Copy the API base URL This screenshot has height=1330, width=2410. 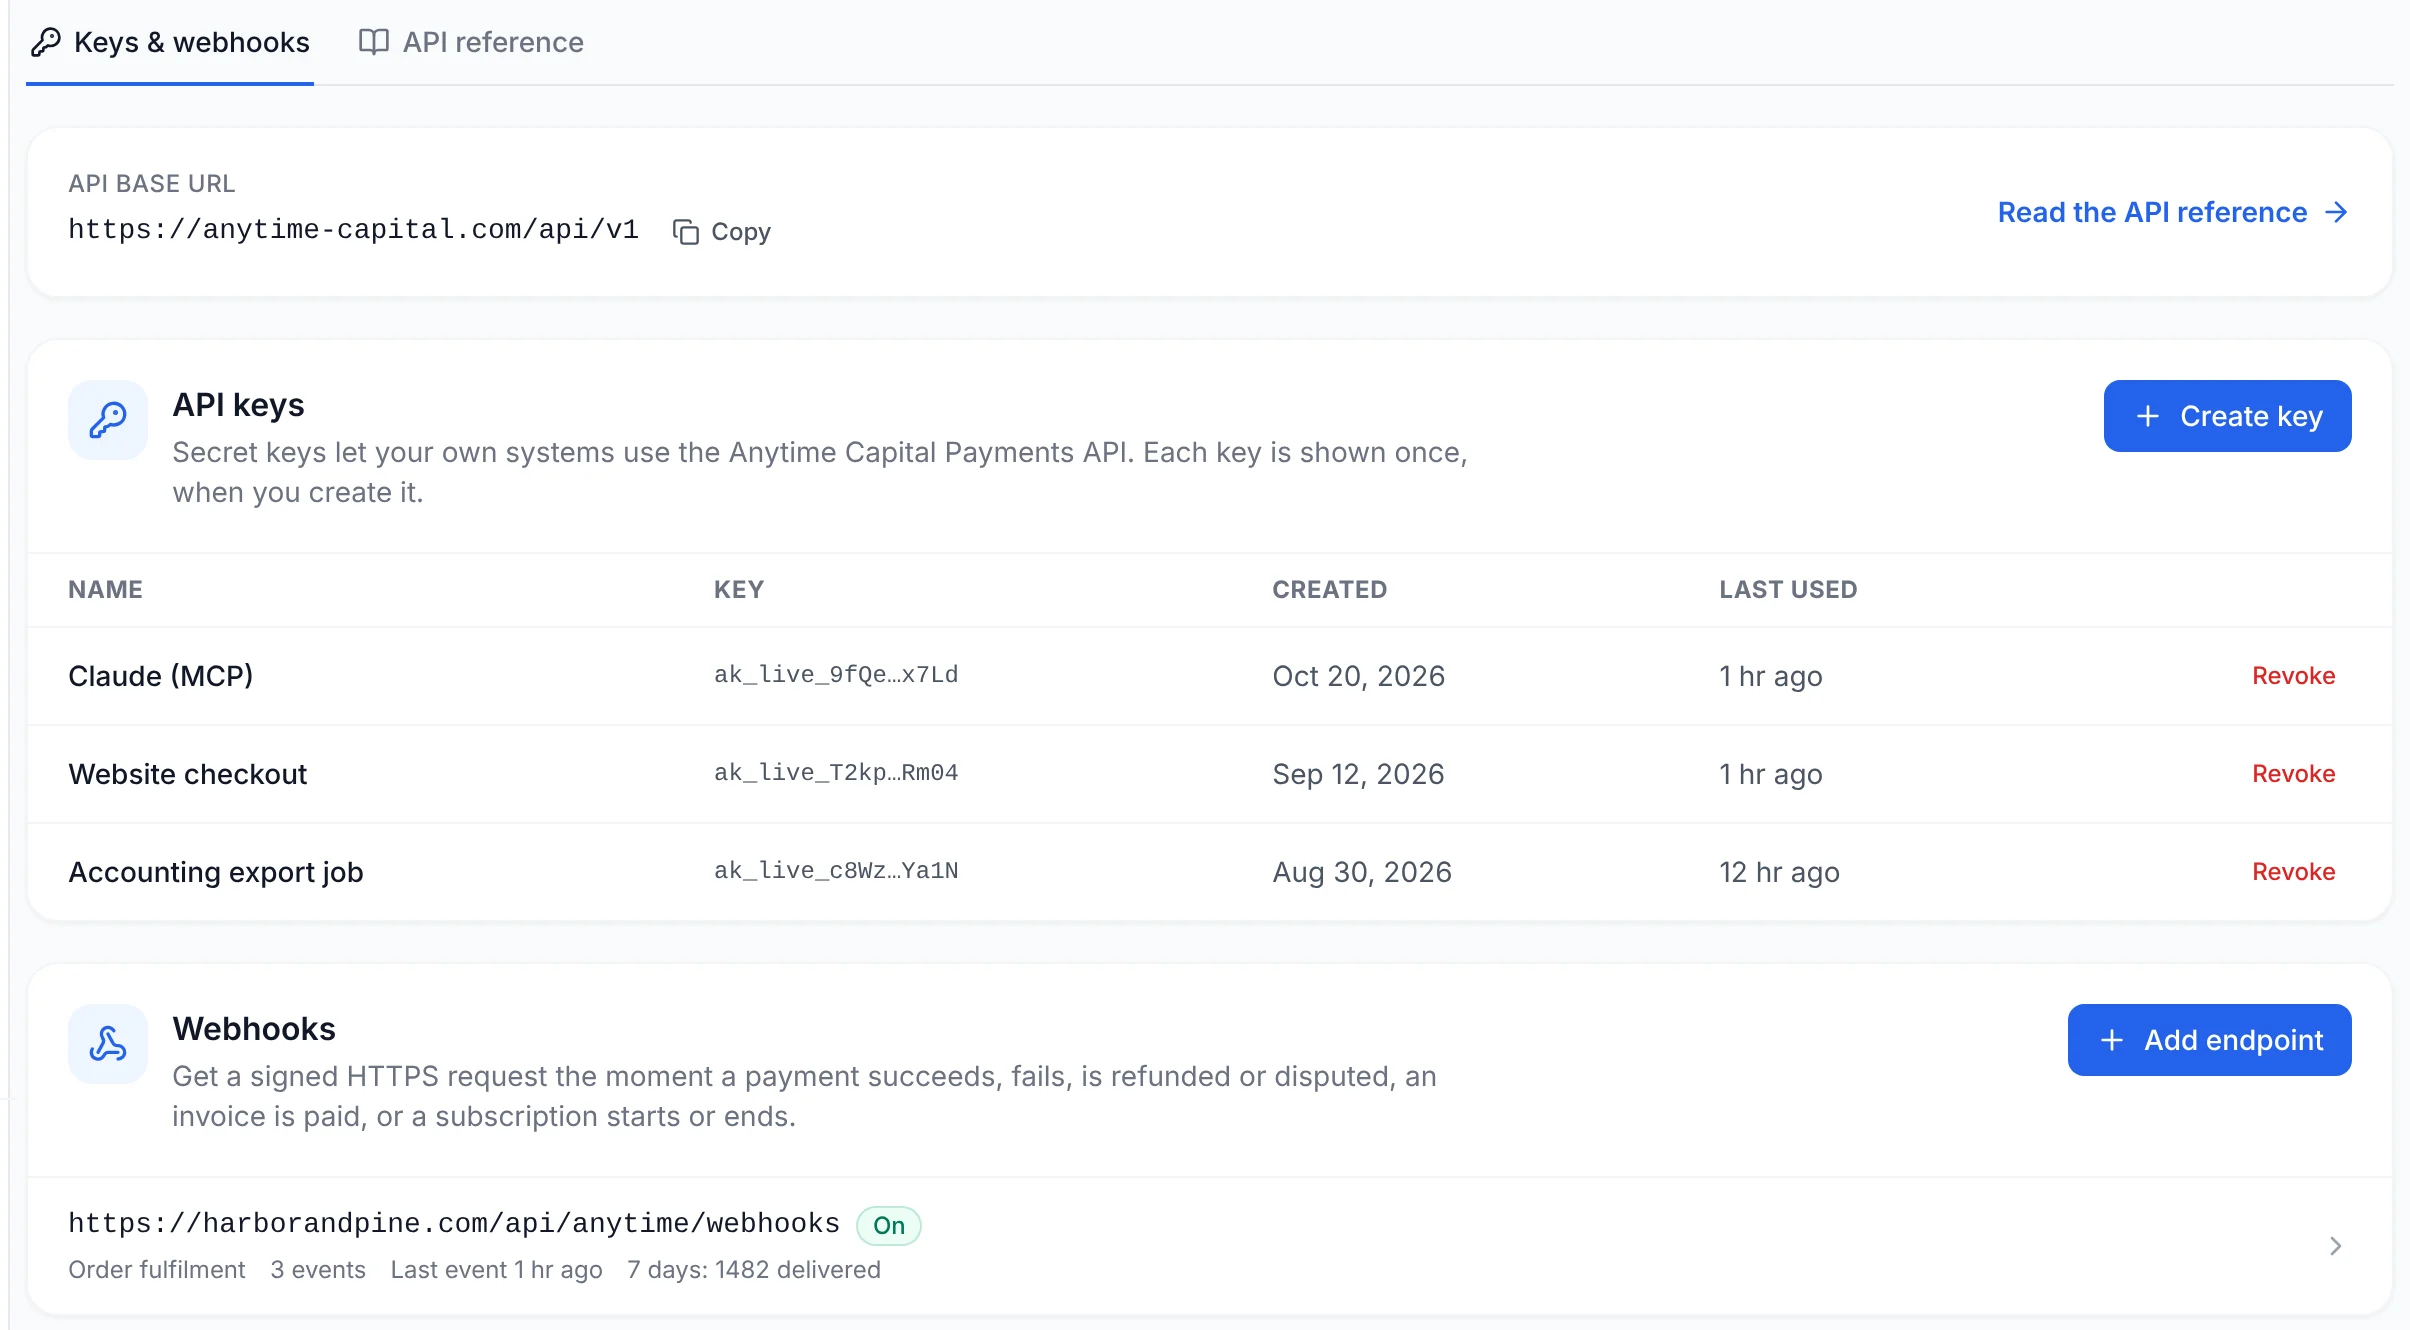tap(722, 232)
